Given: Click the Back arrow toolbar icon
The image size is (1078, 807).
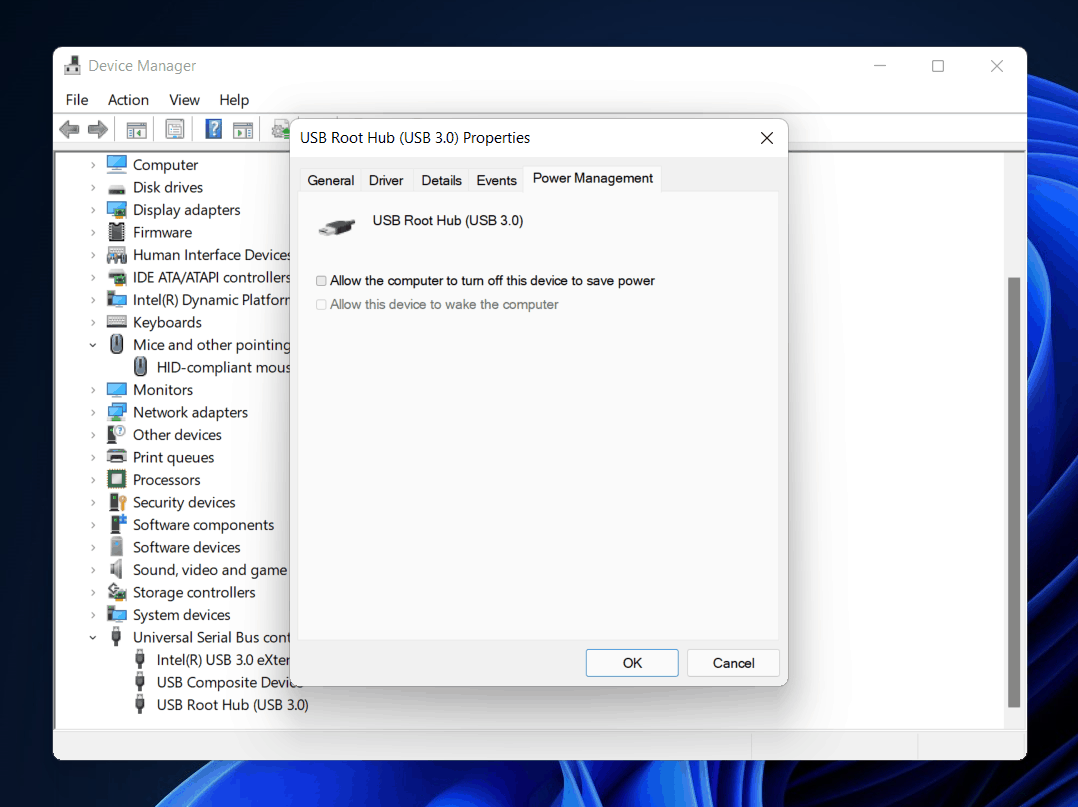Looking at the screenshot, I should pyautogui.click(x=69, y=129).
